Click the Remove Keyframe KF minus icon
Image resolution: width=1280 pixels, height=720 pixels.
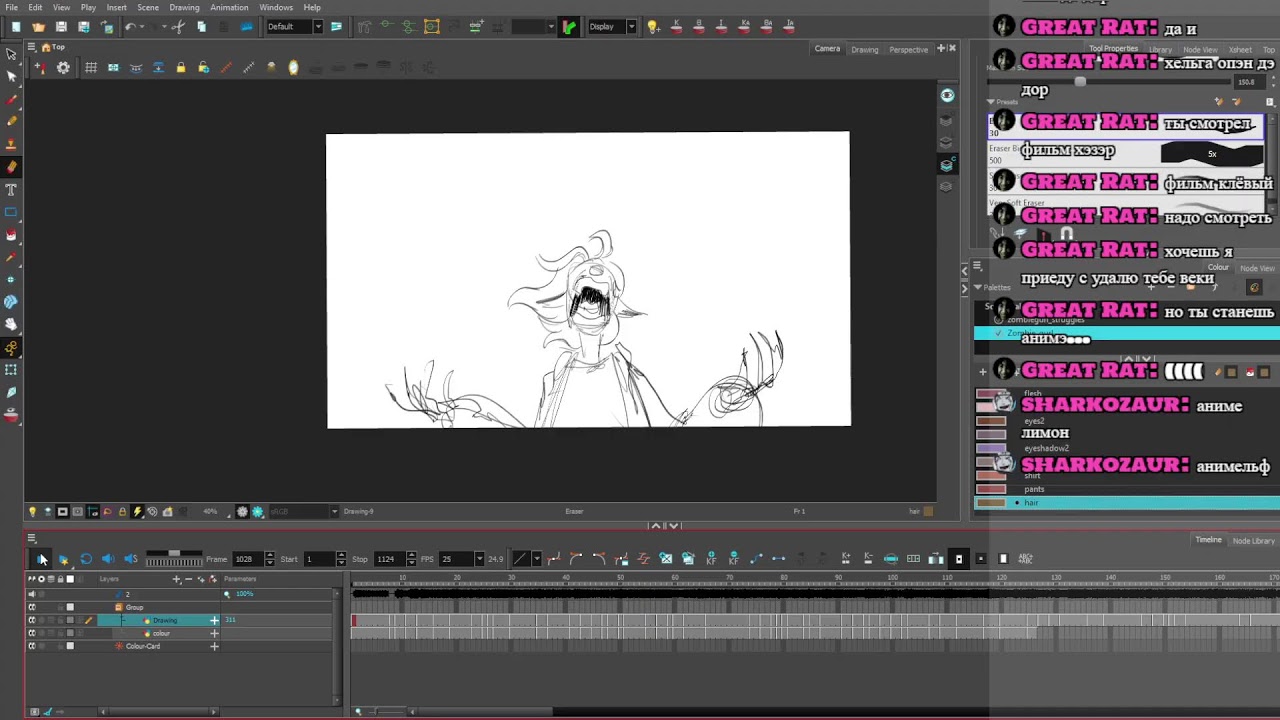[733, 559]
